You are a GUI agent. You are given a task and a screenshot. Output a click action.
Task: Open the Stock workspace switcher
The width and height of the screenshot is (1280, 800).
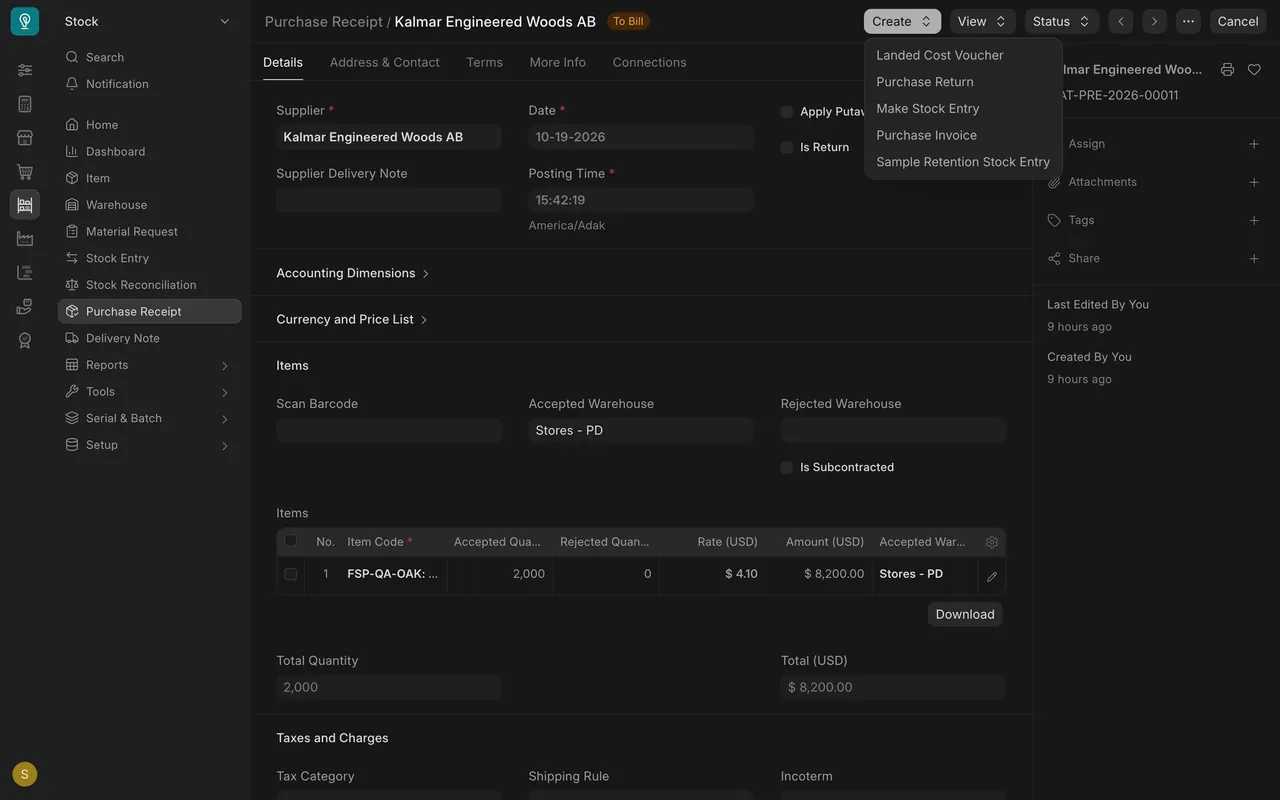(x=147, y=21)
